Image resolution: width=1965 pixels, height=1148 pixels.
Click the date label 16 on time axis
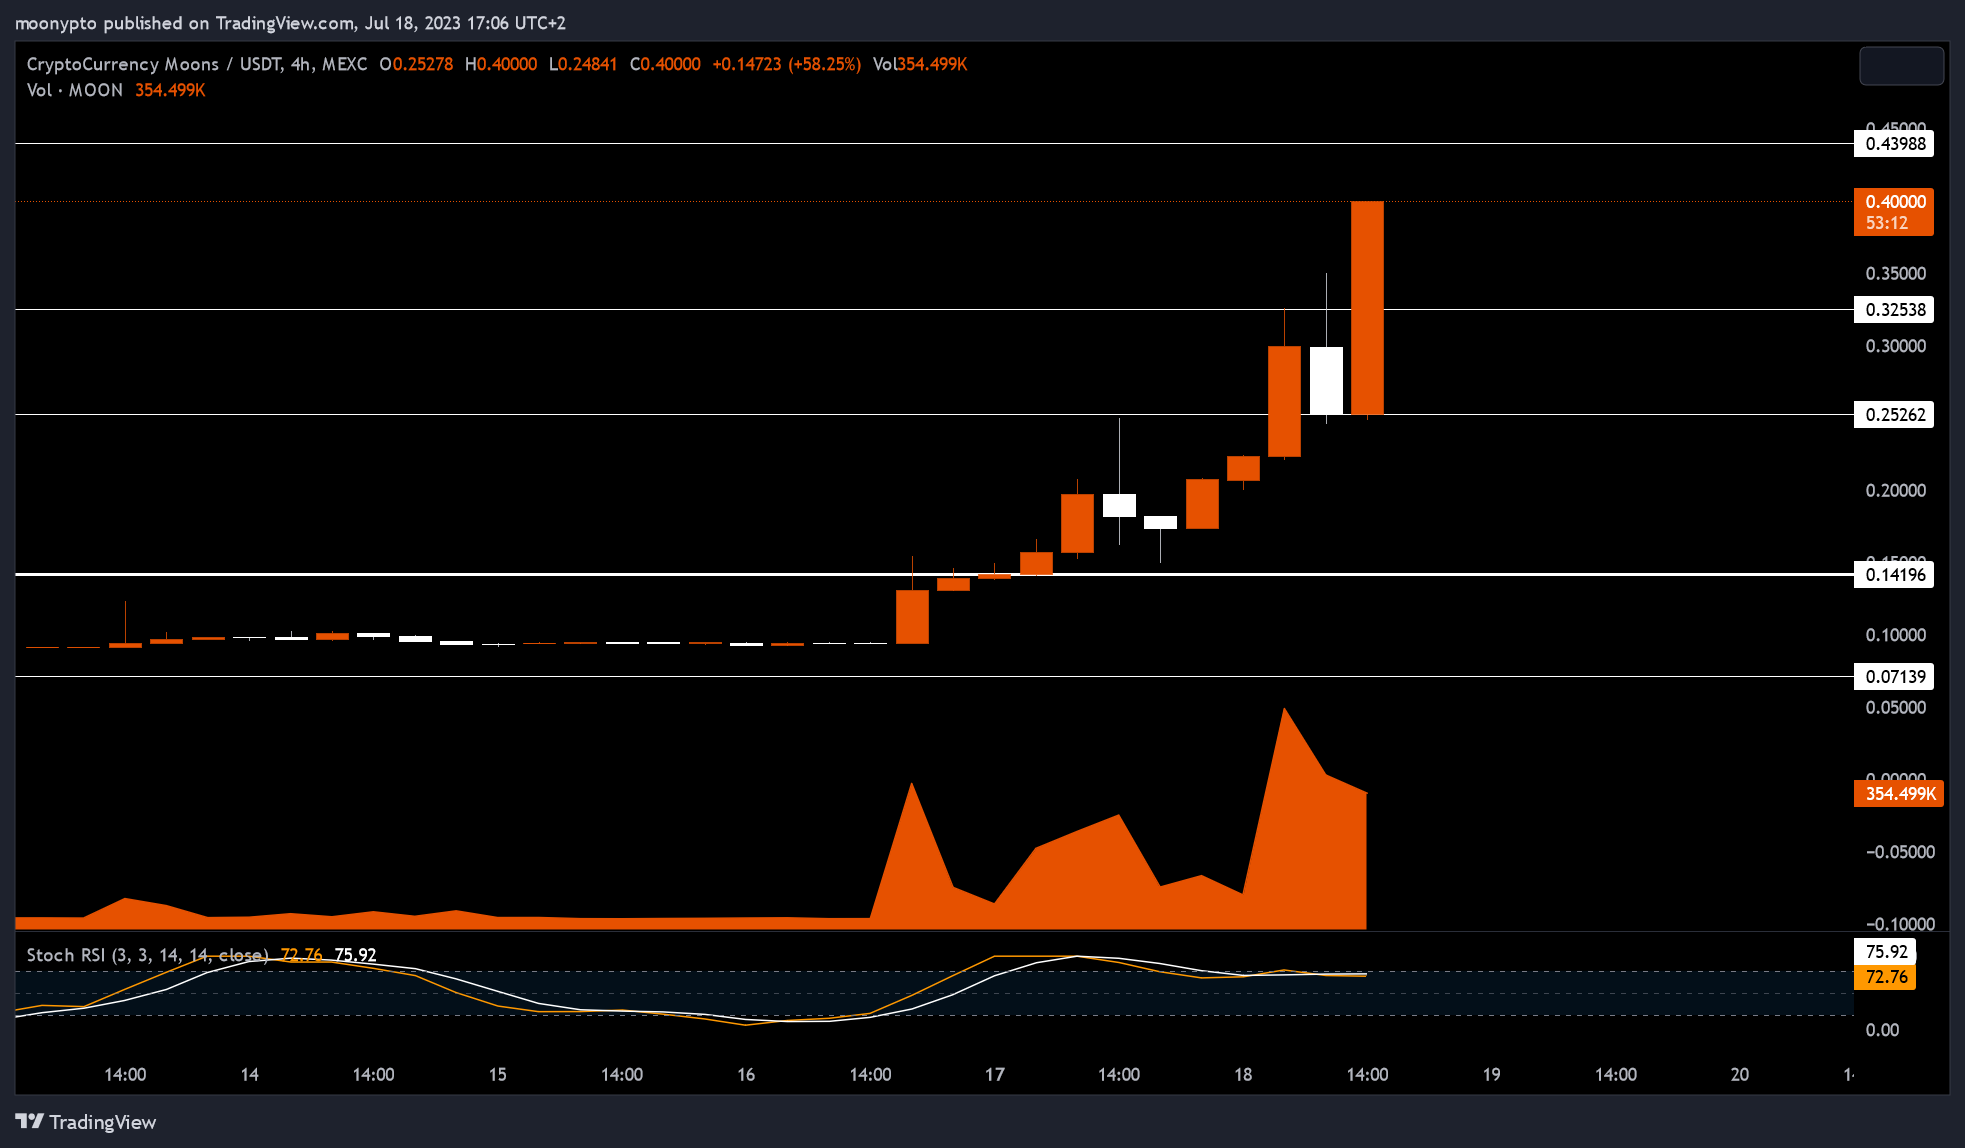746,1075
